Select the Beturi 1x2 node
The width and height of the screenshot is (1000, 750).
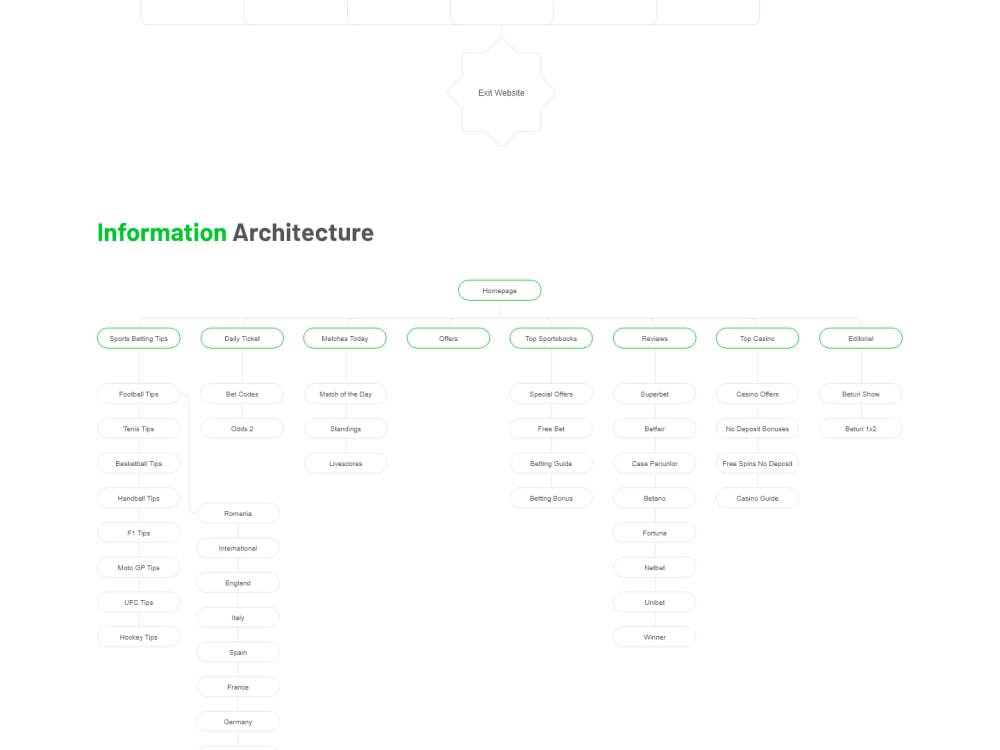(x=860, y=428)
